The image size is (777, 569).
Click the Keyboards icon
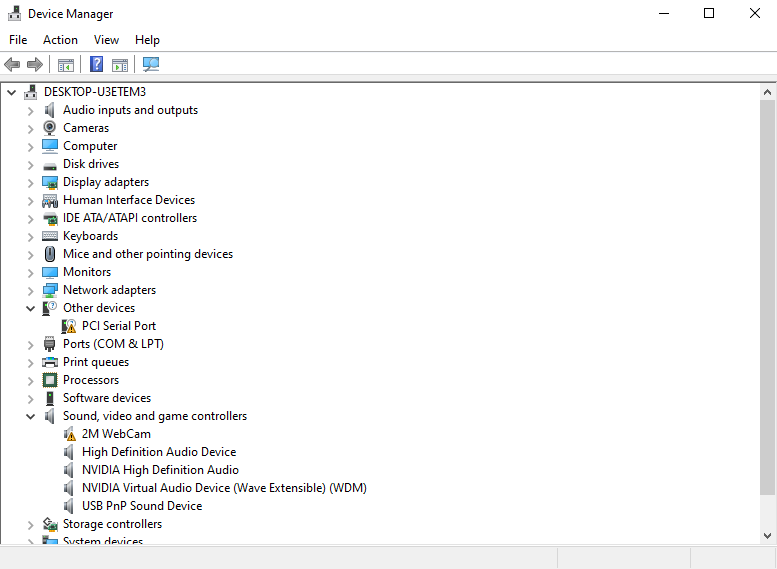tap(50, 236)
